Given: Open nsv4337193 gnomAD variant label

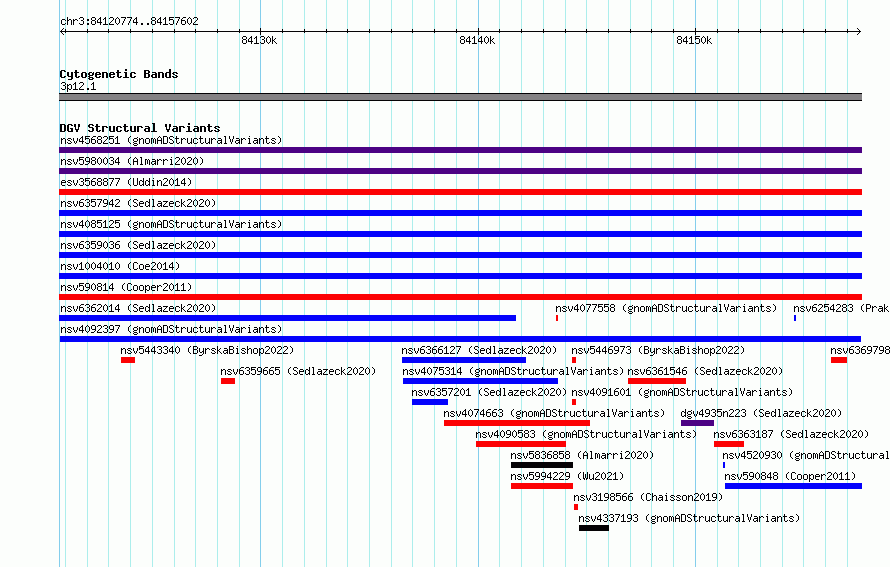Looking at the screenshot, I should (x=689, y=518).
